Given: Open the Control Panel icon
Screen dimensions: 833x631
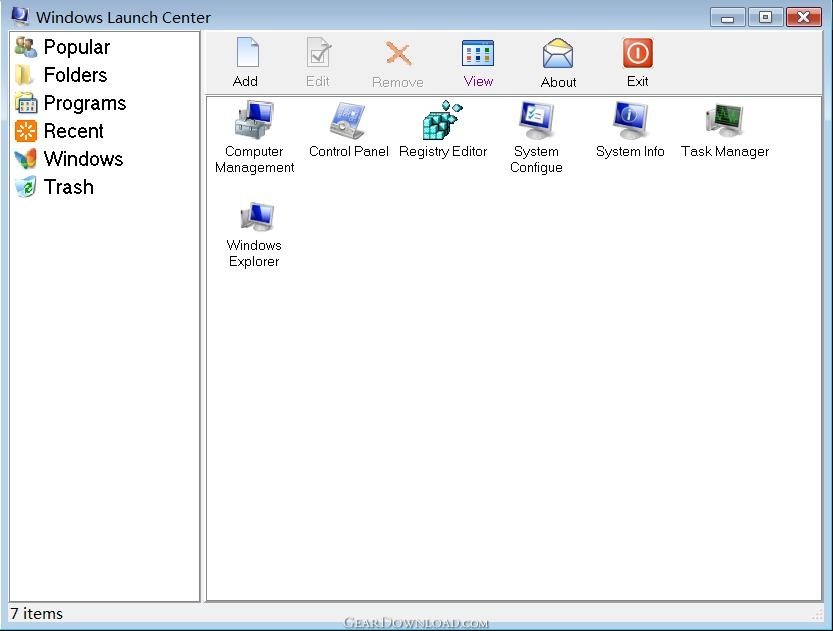Looking at the screenshot, I should pyautogui.click(x=347, y=121).
